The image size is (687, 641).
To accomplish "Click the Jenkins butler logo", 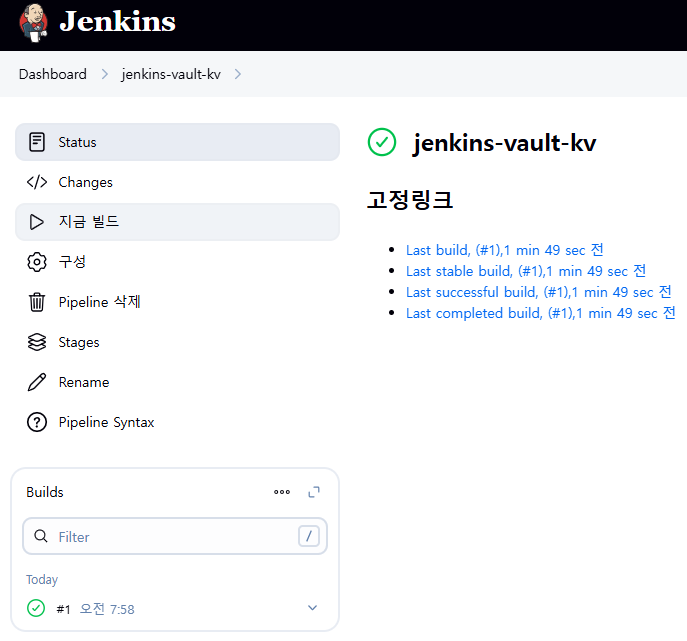I will [x=33, y=23].
